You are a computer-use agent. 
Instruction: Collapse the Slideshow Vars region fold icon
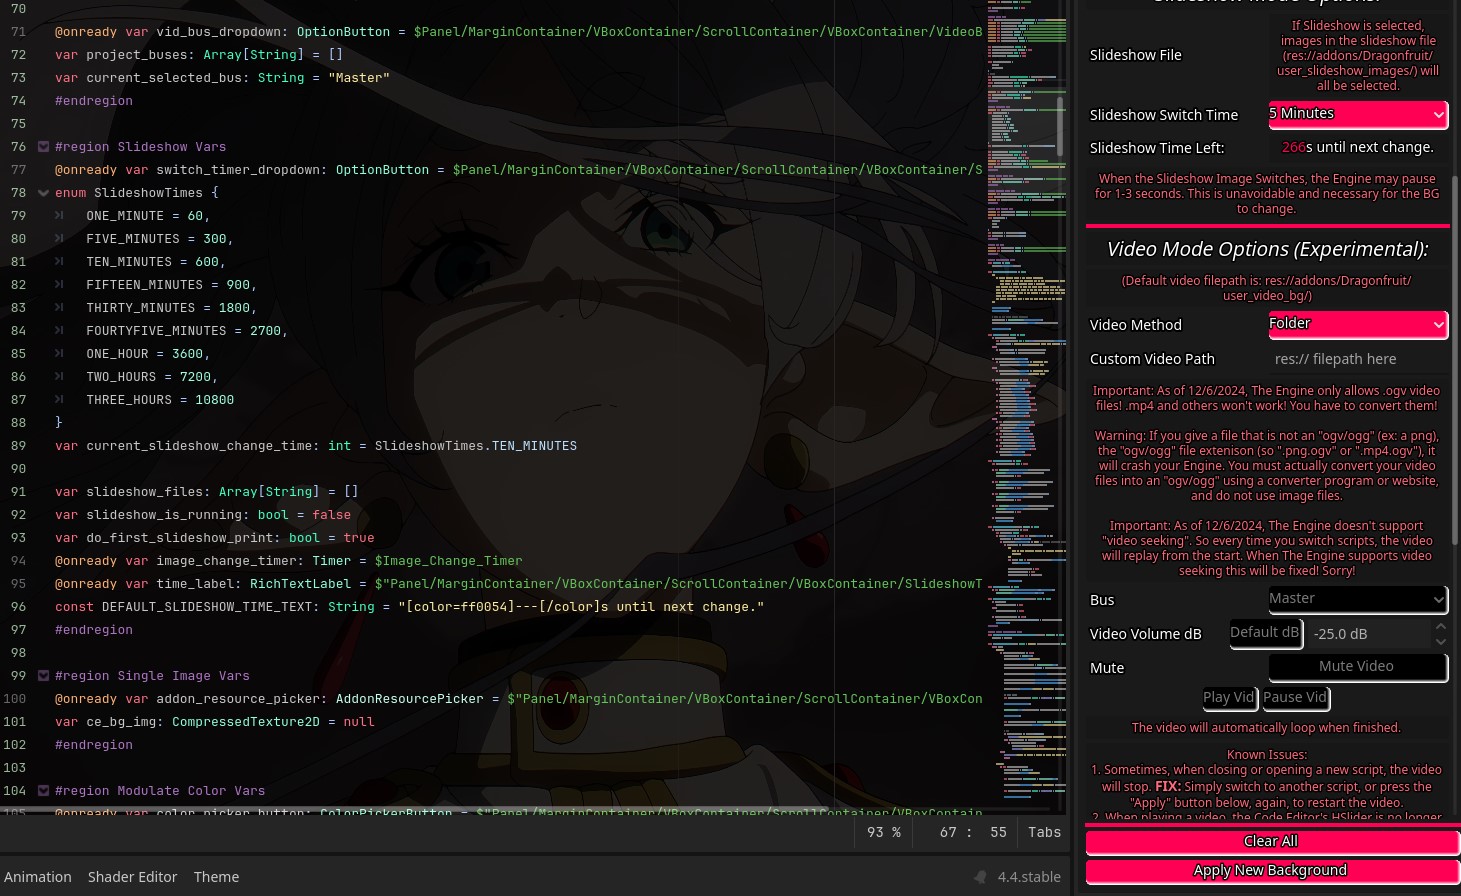pyautogui.click(x=43, y=147)
